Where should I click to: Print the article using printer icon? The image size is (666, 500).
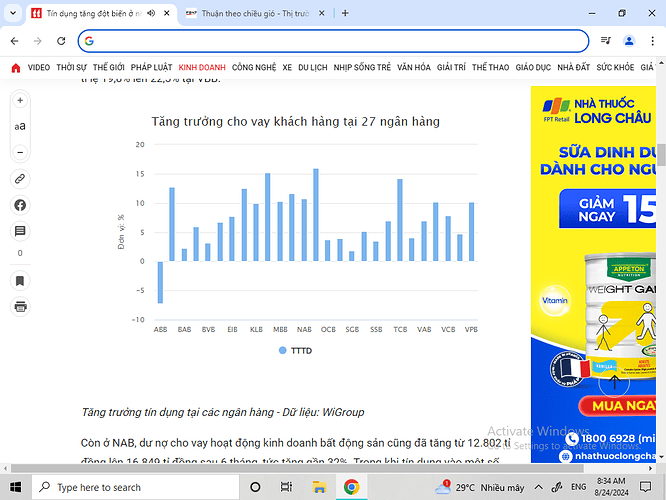click(x=20, y=306)
